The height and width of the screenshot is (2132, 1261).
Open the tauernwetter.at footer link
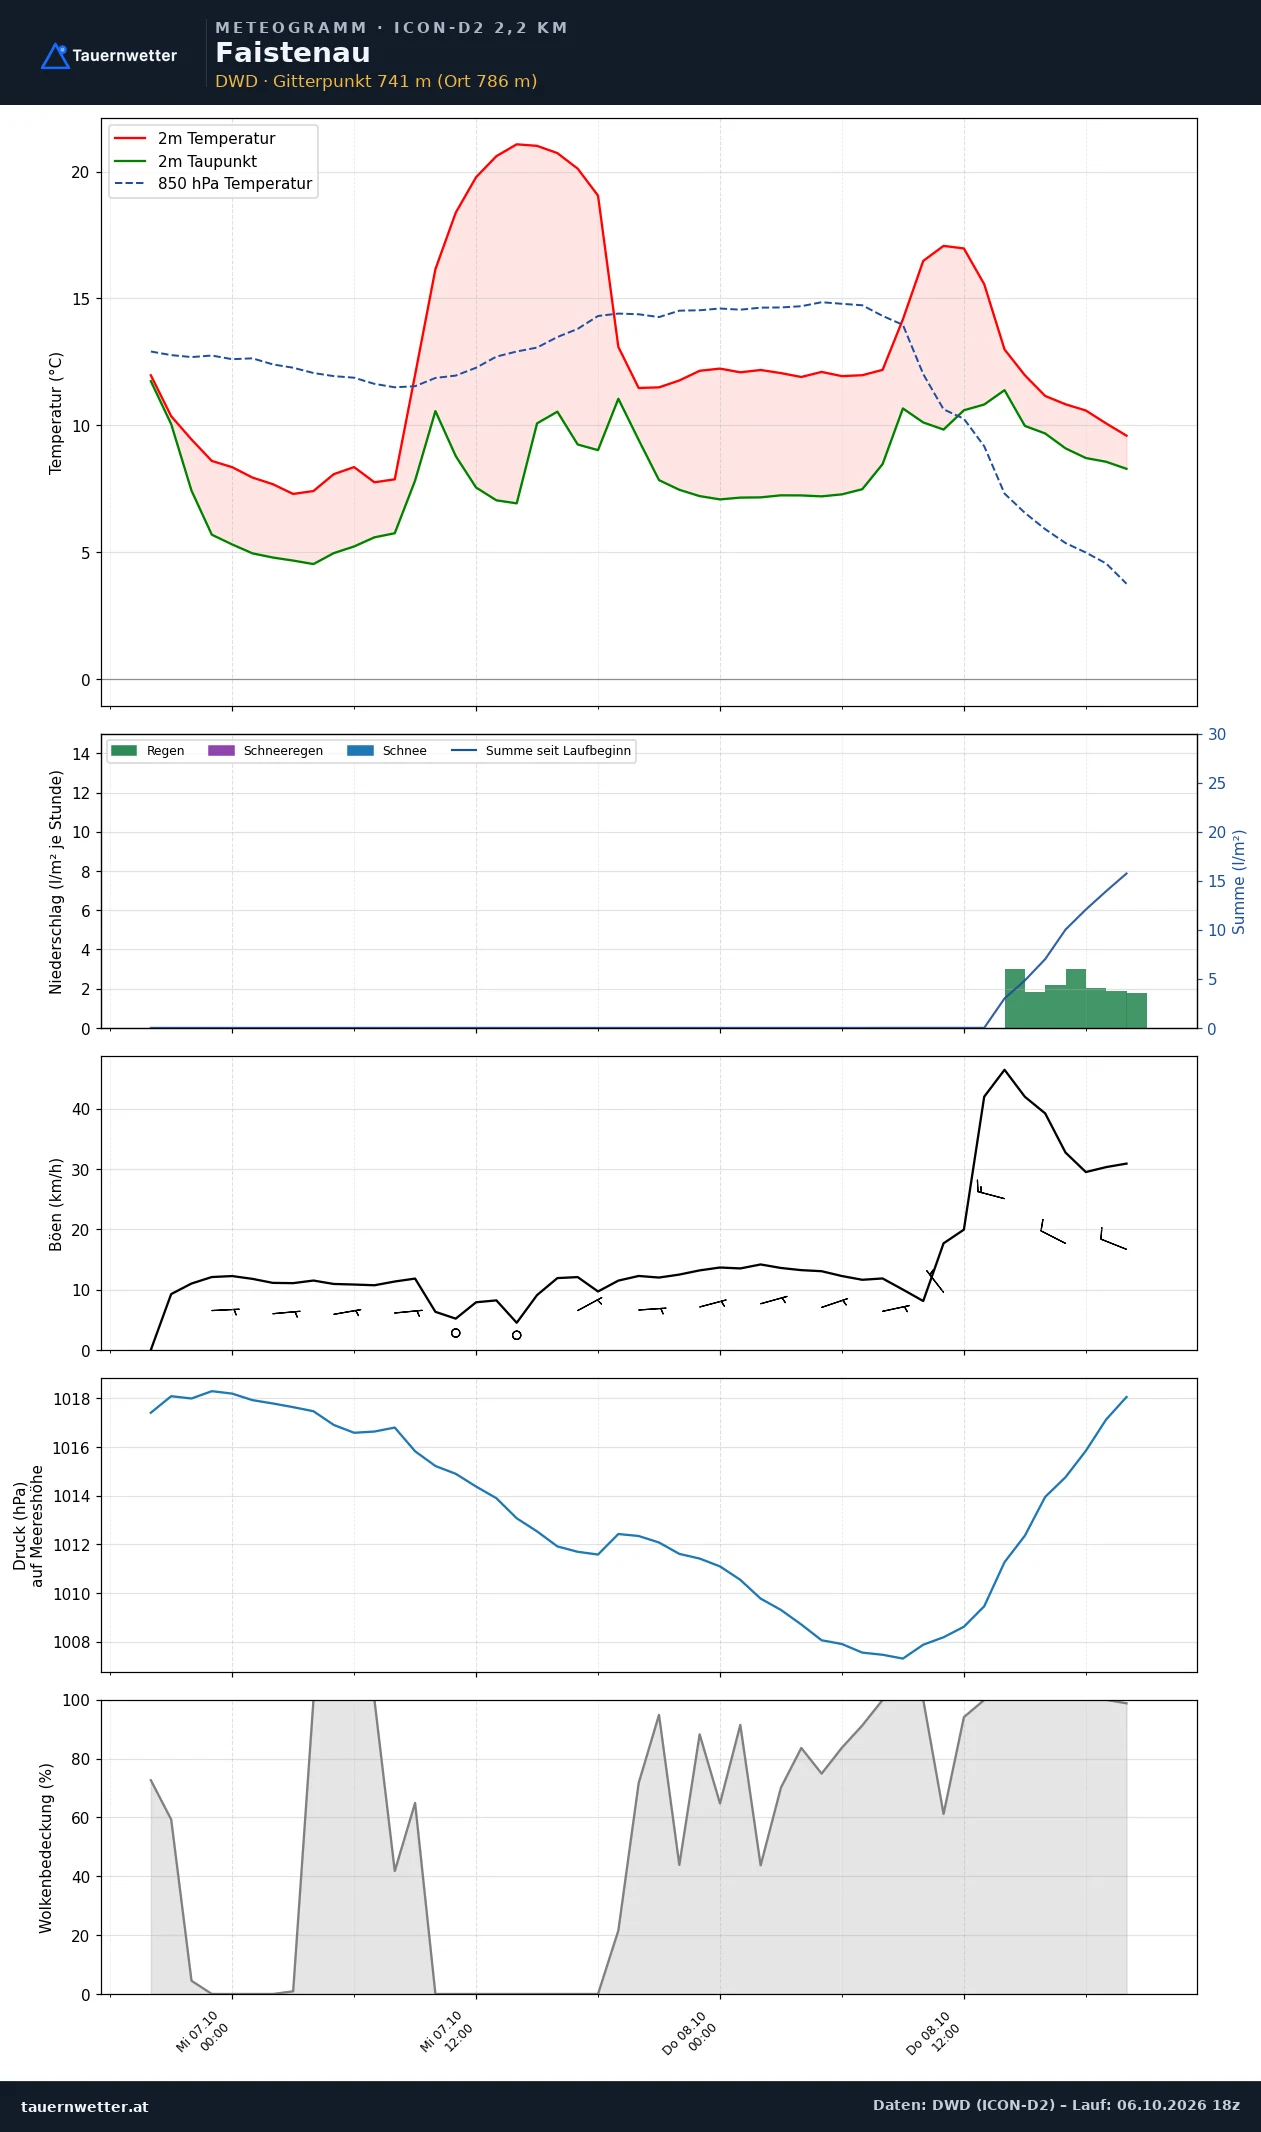85,2107
